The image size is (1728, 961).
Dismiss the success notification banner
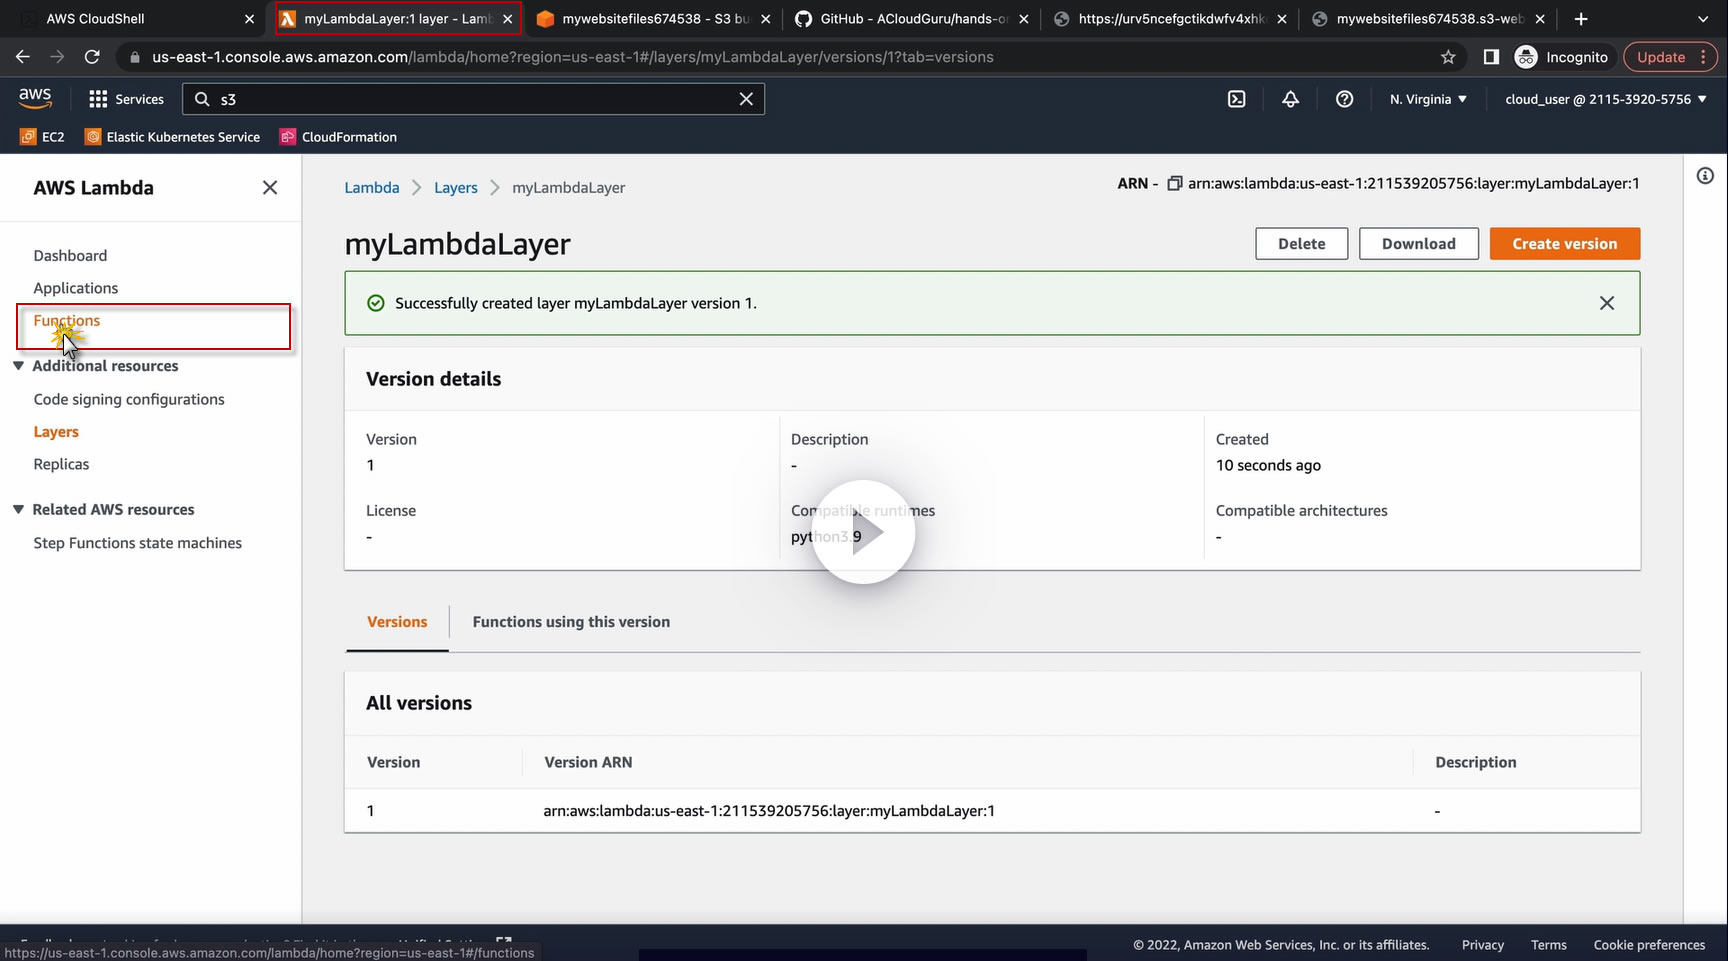(x=1606, y=303)
